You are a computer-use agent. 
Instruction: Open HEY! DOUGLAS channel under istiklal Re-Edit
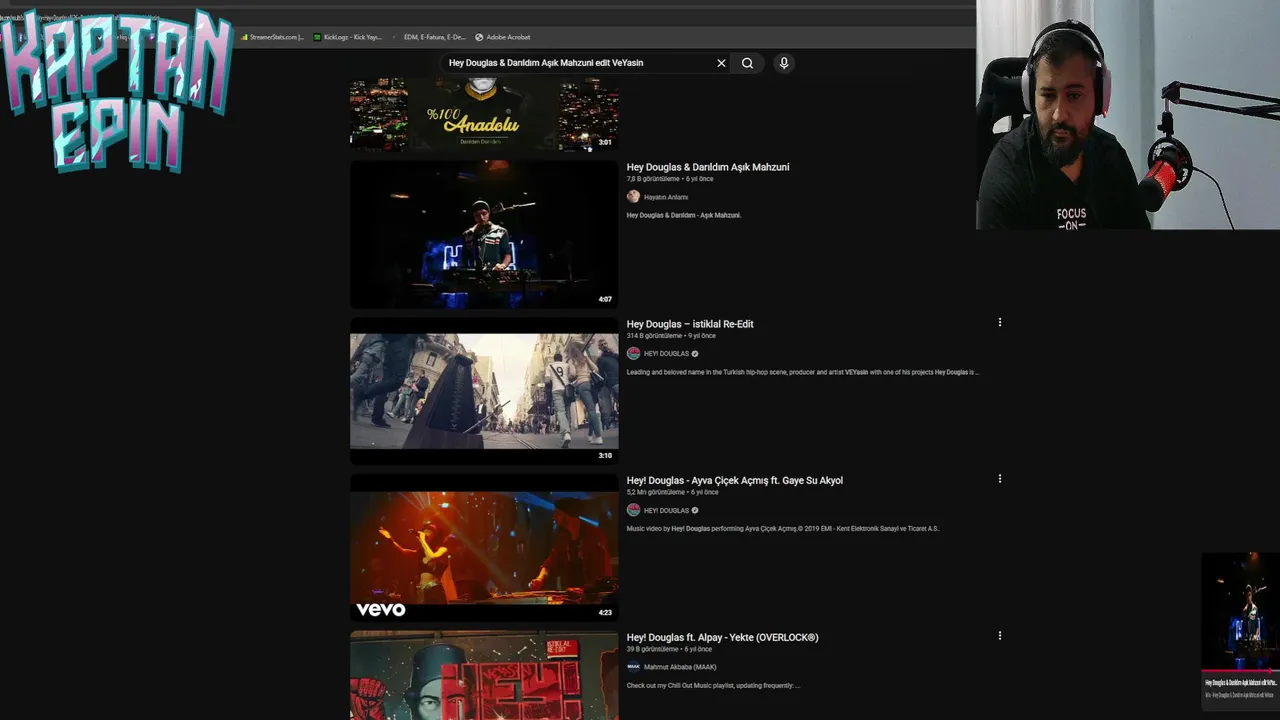[666, 354]
